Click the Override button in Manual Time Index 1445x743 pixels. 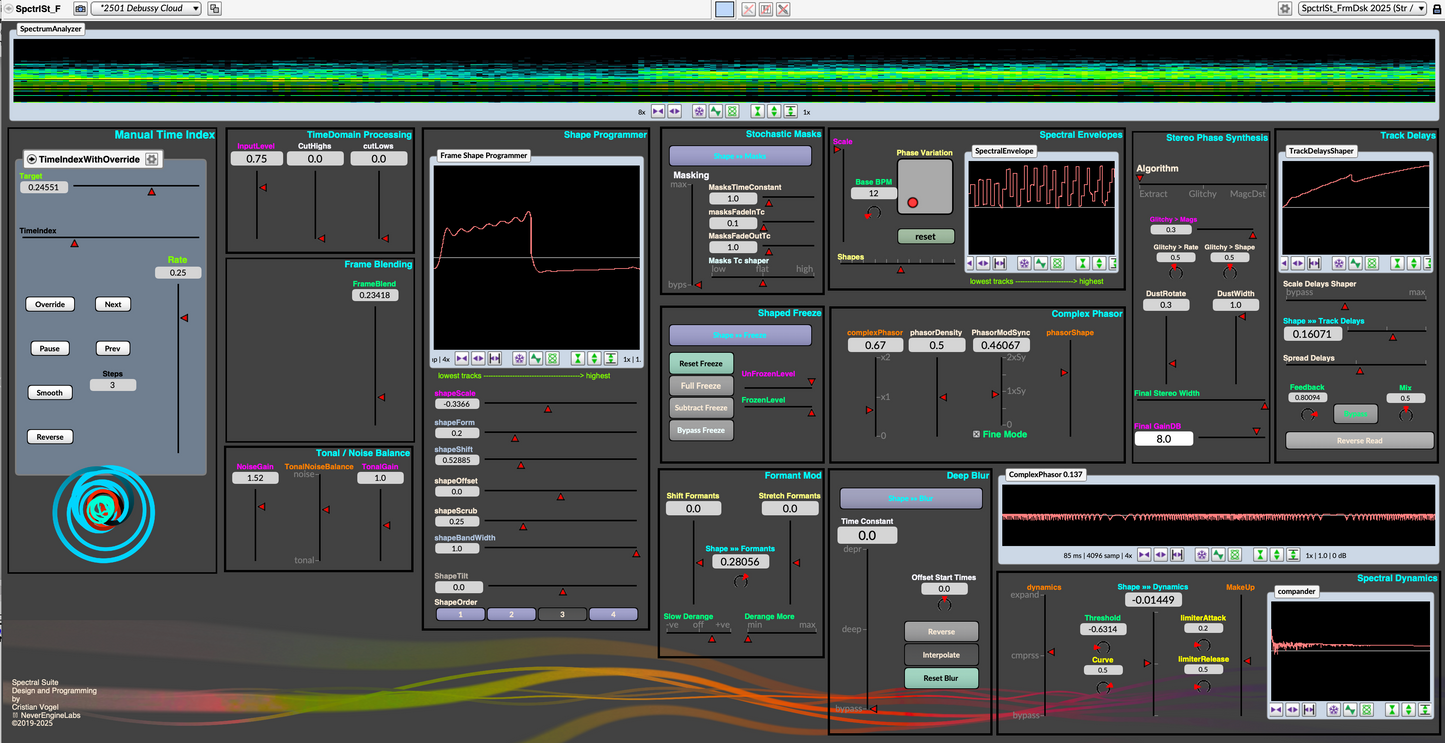pos(50,304)
